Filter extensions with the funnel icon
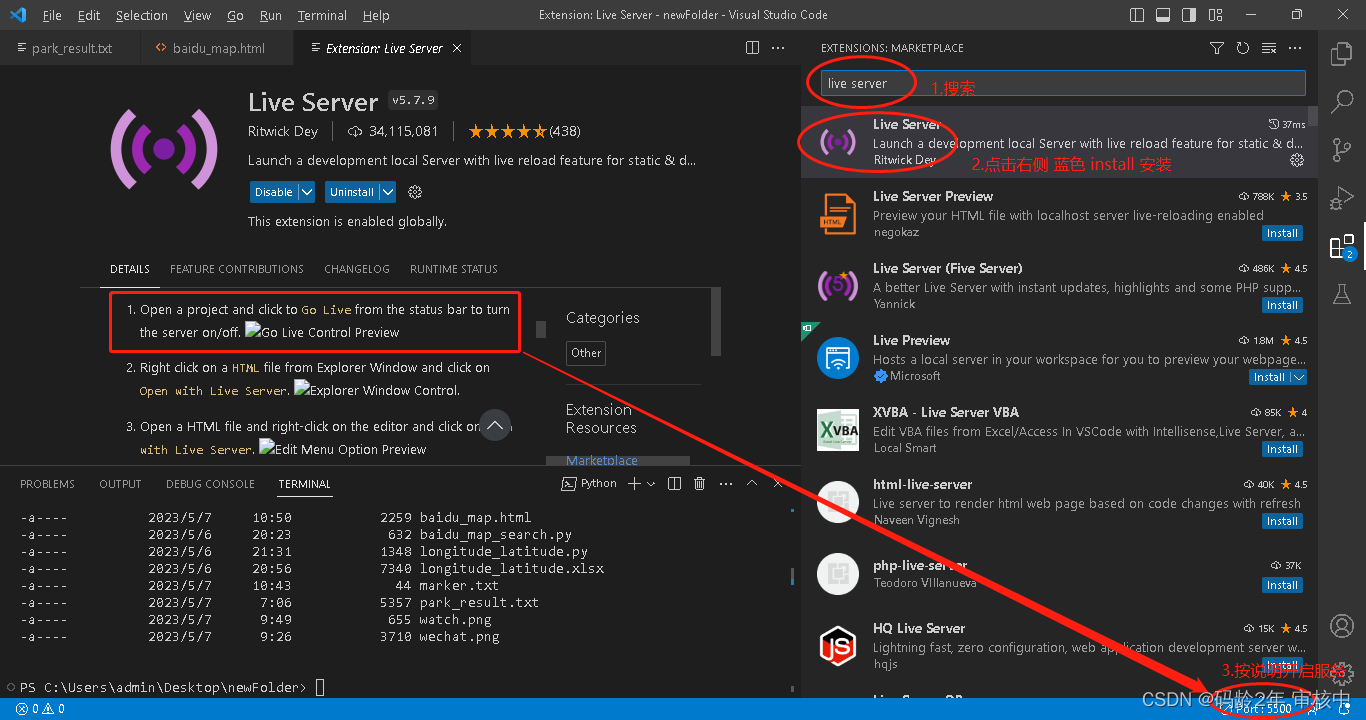This screenshot has height=720, width=1366. pos(1217,48)
